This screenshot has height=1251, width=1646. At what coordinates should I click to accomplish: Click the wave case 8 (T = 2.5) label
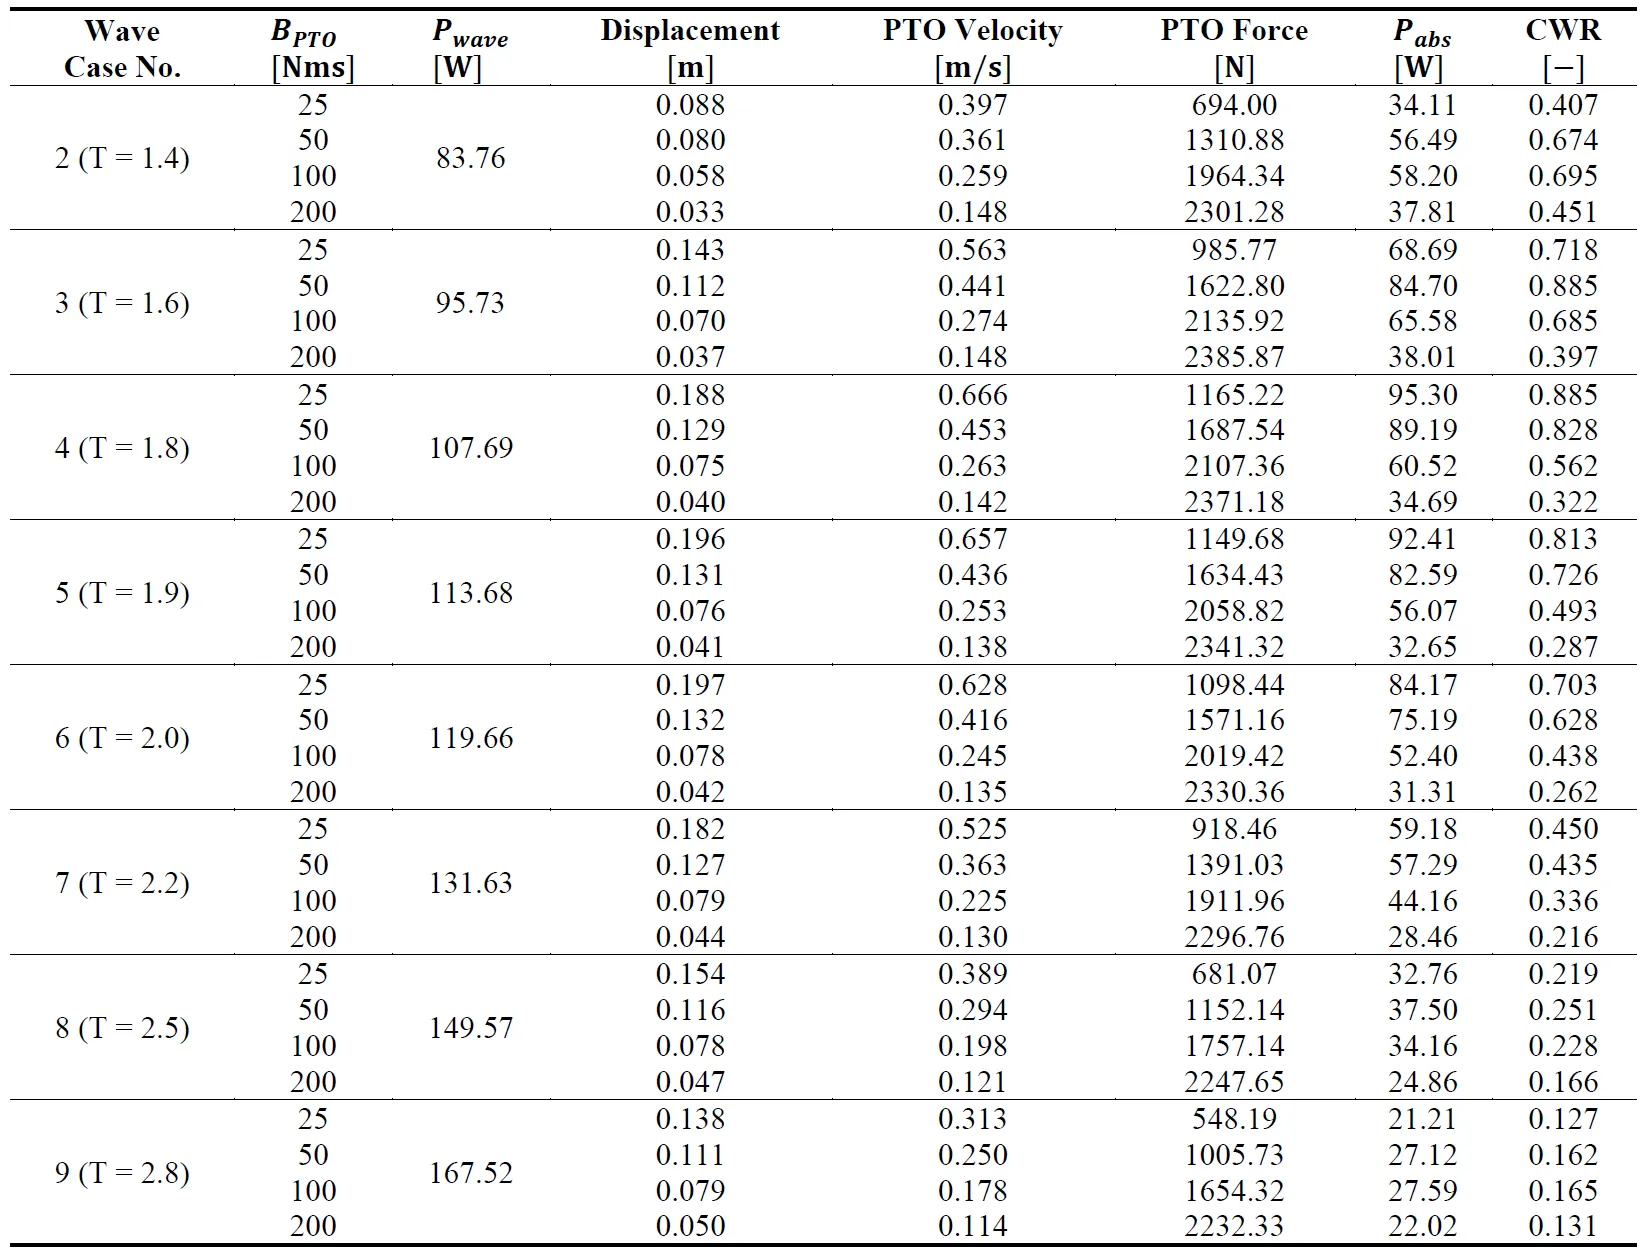point(122,1028)
